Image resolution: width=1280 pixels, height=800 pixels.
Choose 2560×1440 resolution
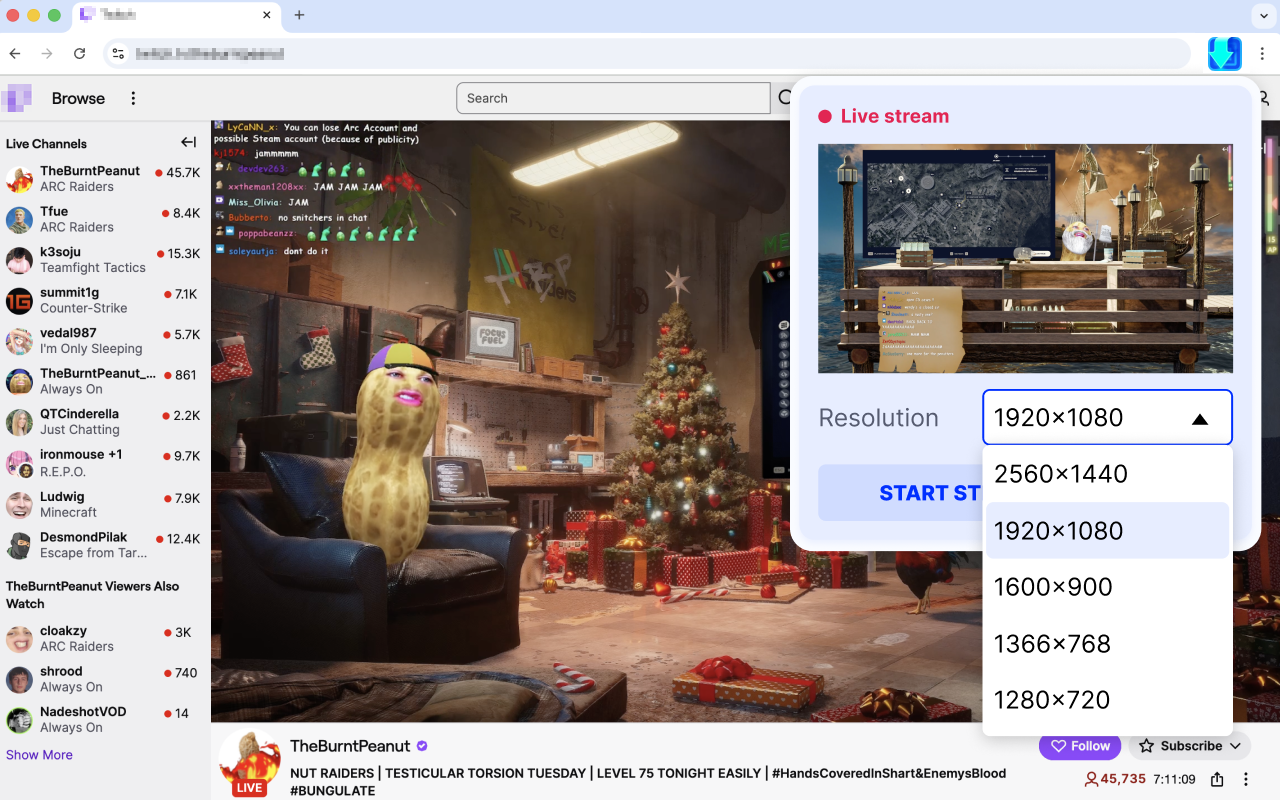pos(1107,474)
